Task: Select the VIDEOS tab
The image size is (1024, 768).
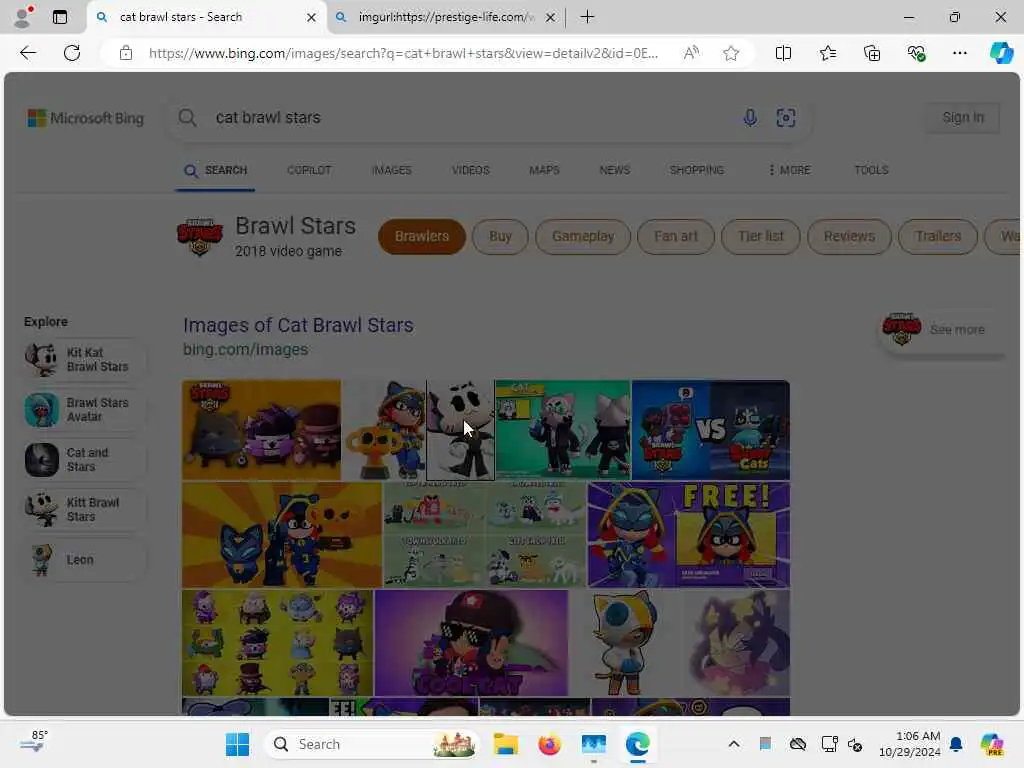Action: (x=470, y=170)
